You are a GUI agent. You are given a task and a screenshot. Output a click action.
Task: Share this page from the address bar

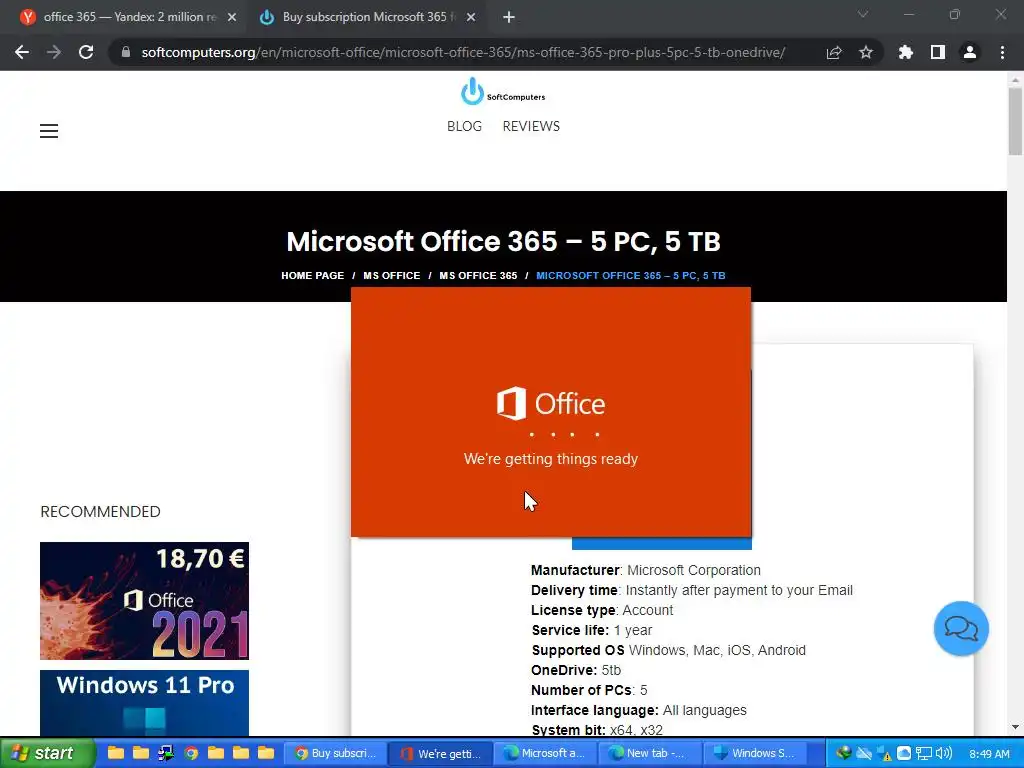pyautogui.click(x=834, y=53)
